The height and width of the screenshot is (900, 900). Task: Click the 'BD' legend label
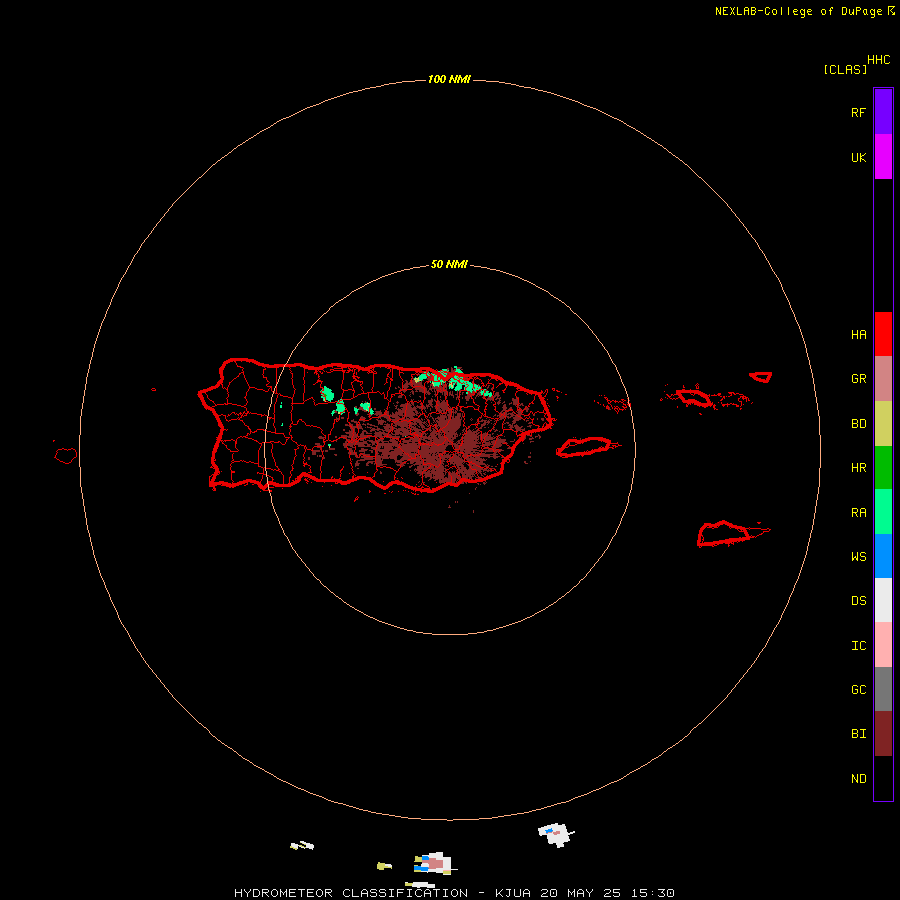pos(859,424)
